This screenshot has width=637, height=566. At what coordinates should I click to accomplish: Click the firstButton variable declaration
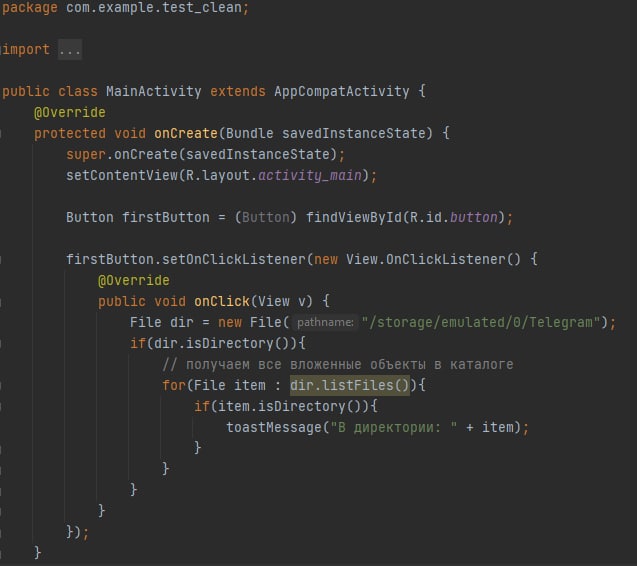coord(166,217)
